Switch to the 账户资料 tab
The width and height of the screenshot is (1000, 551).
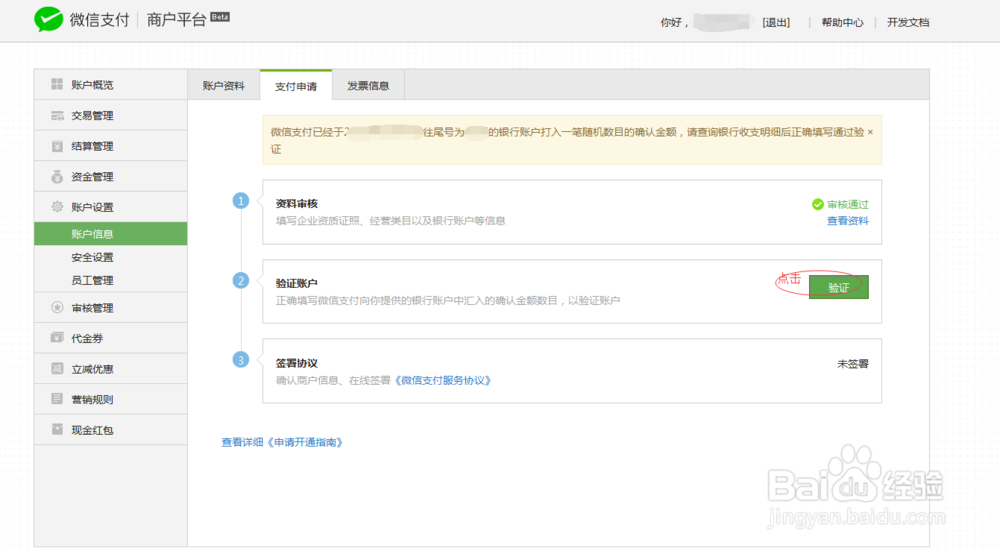224,85
